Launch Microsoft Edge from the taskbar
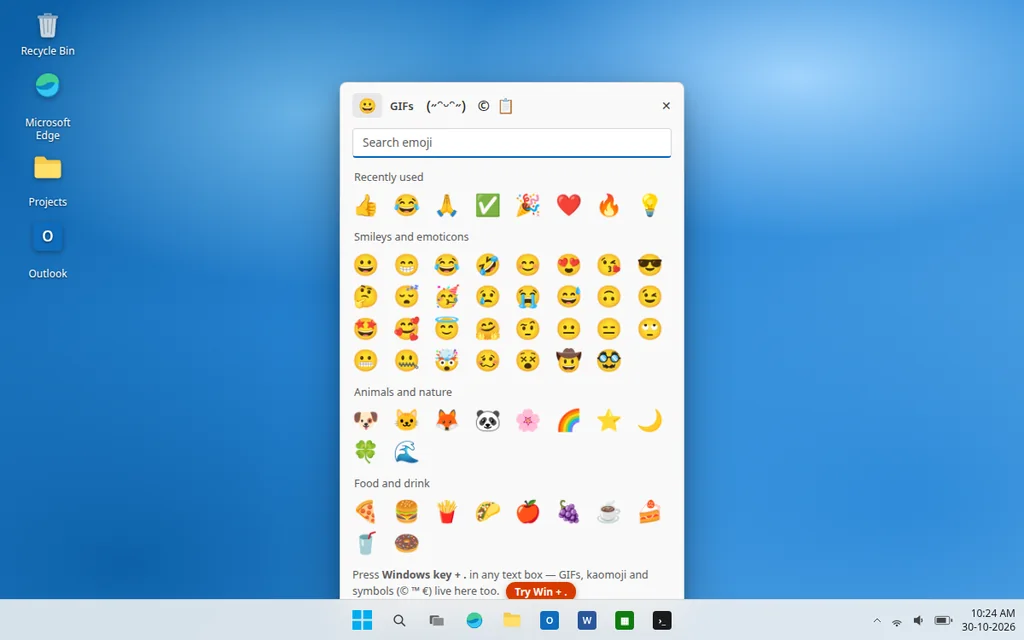The width and height of the screenshot is (1024, 640). (x=474, y=620)
